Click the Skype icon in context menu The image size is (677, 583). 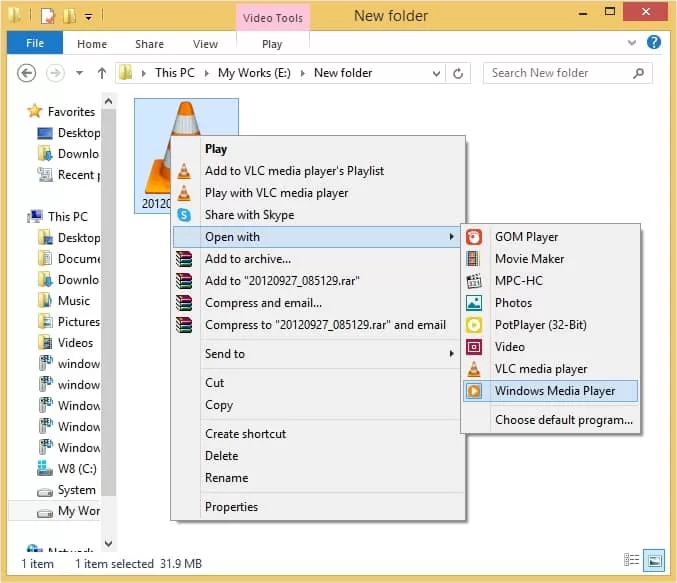pyautogui.click(x=184, y=215)
